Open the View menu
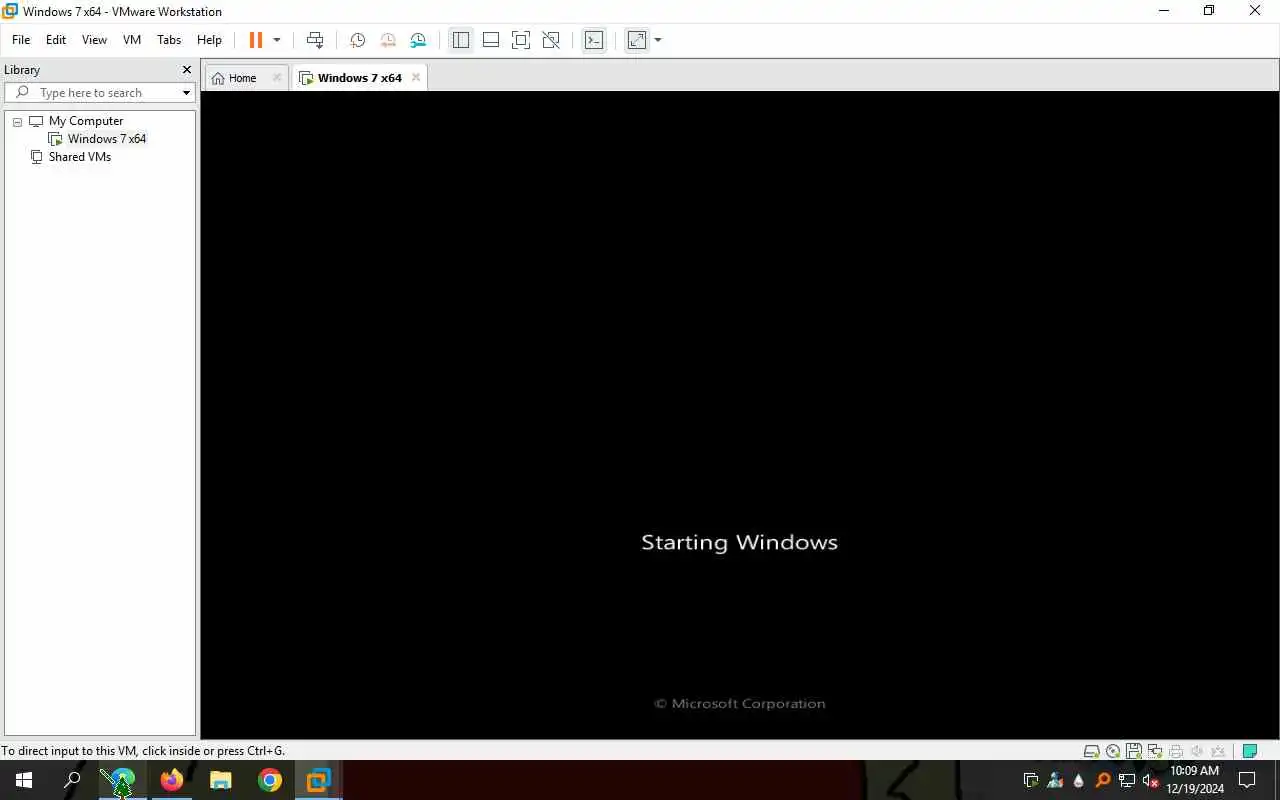This screenshot has height=800, width=1280. 94,40
